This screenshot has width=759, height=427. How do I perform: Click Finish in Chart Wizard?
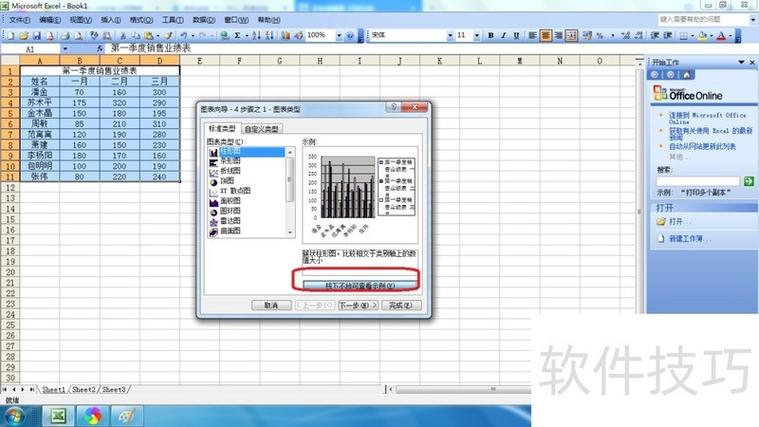pyautogui.click(x=401, y=305)
